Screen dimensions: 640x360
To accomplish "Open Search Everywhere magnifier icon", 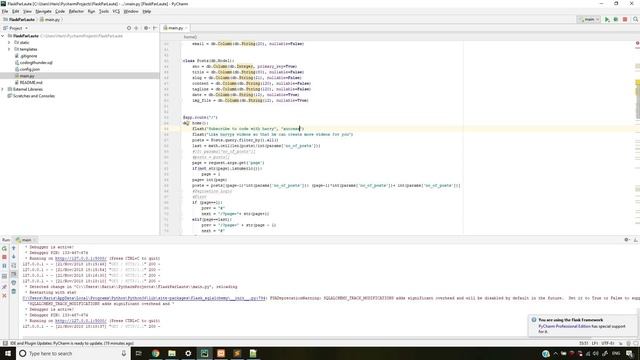I will coord(636,19).
